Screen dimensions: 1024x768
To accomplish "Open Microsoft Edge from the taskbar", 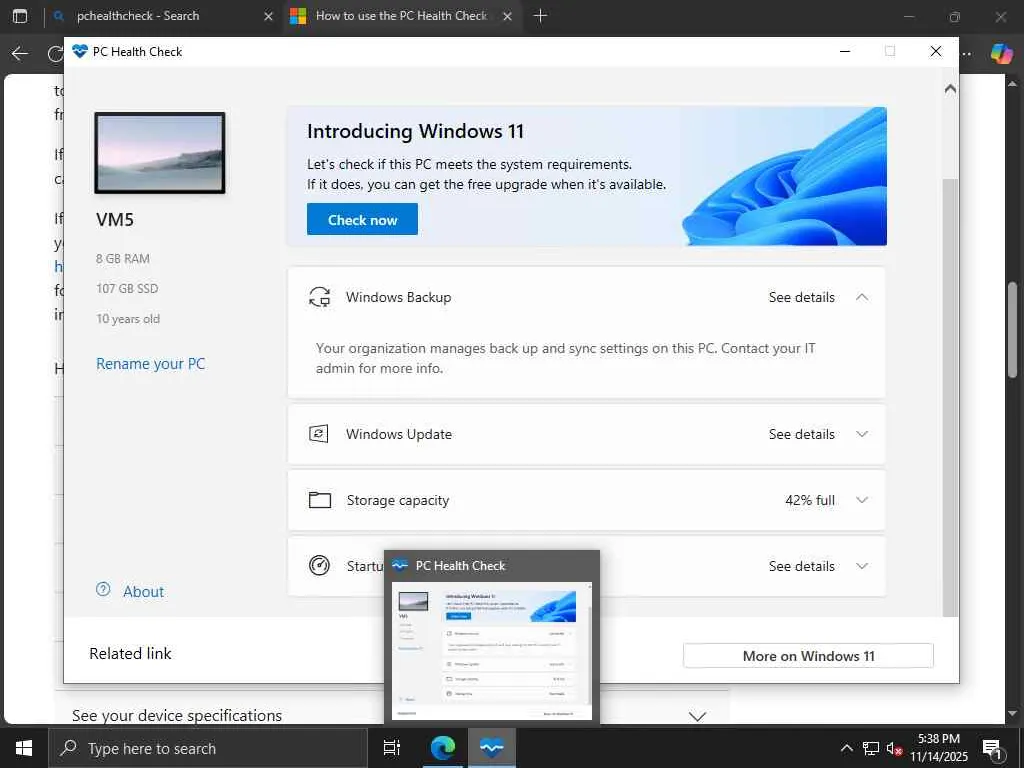I will coord(443,748).
